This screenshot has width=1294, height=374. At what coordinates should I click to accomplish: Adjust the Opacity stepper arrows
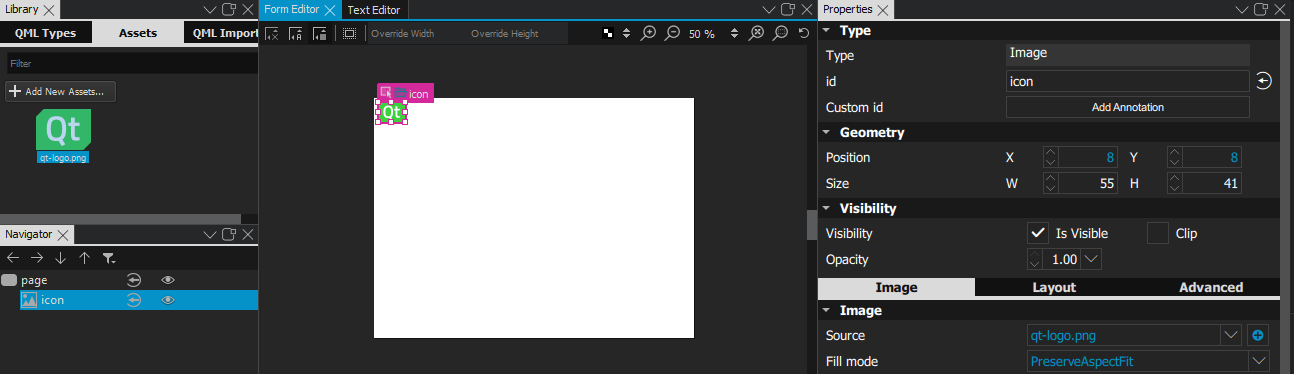tap(1034, 259)
